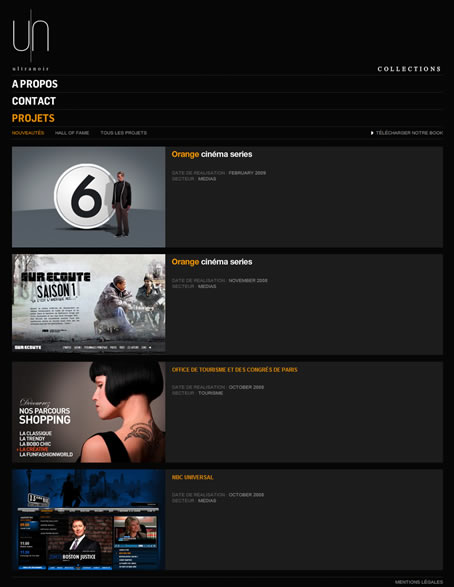Select the Projets menu item
The width and height of the screenshot is (454, 587).
tap(33, 118)
